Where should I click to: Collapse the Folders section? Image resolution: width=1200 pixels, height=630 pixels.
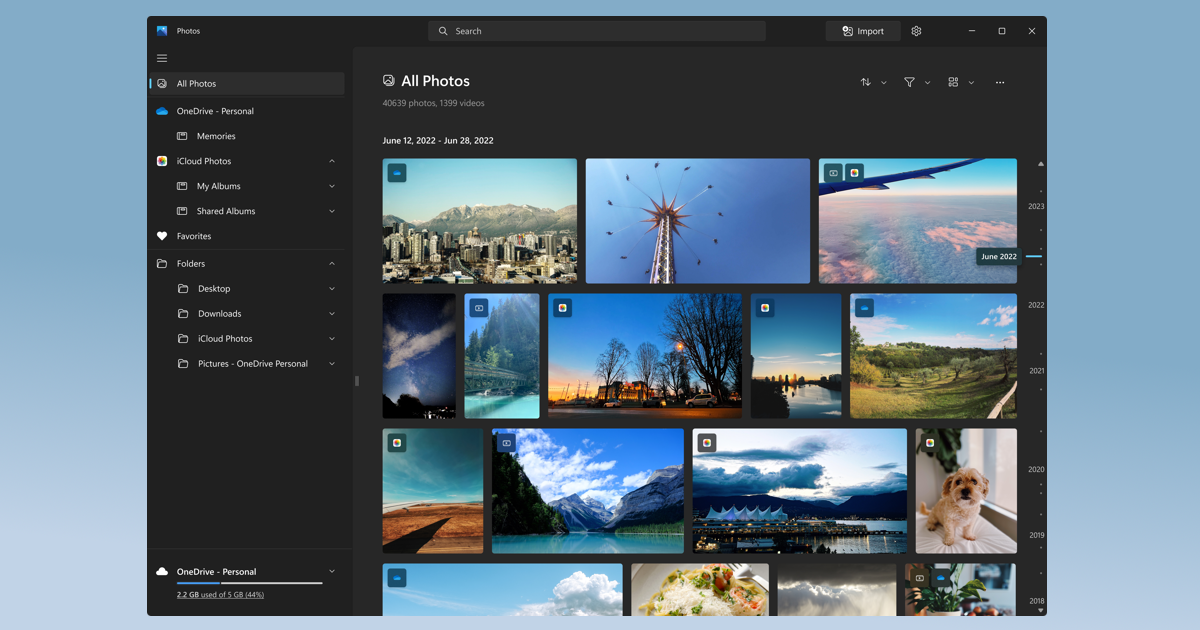pos(332,264)
